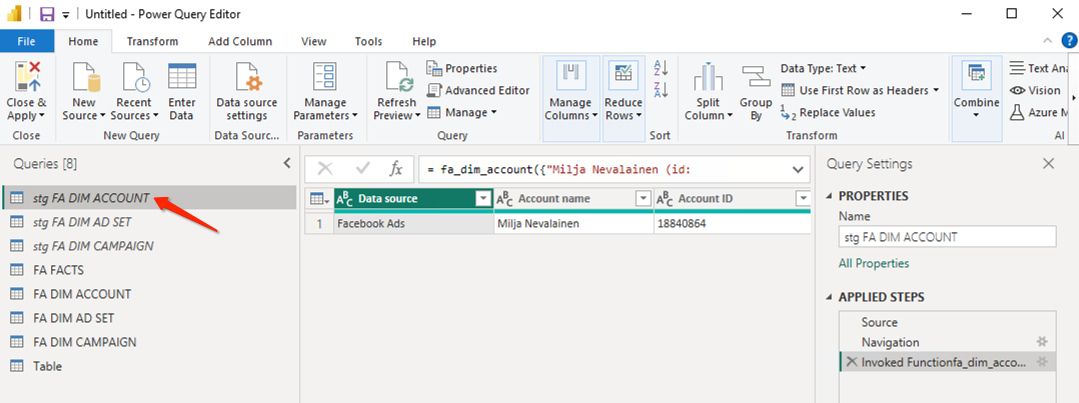
Task: Switch to the Help ribbon tab
Action: click(x=424, y=41)
